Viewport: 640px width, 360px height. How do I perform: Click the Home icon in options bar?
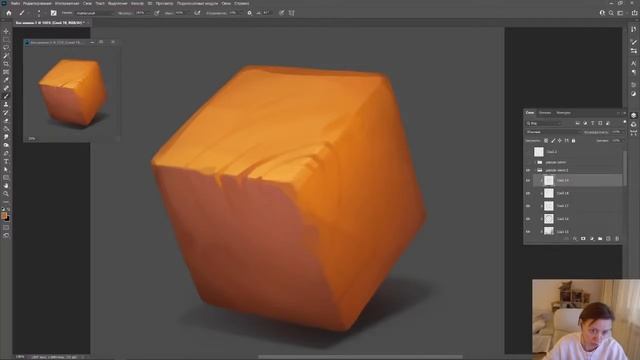pyautogui.click(x=9, y=13)
